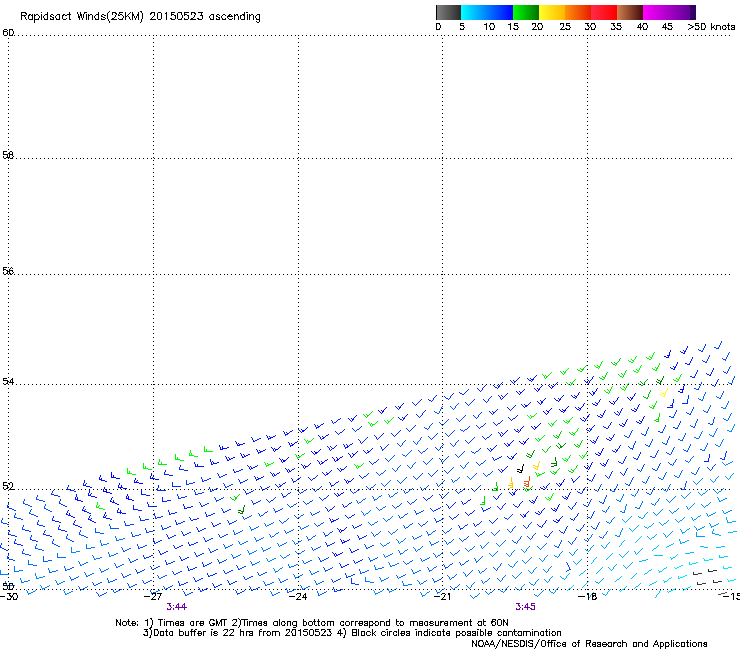Click the latitude label '52'
This screenshot has width=740, height=650.
[x=8, y=486]
